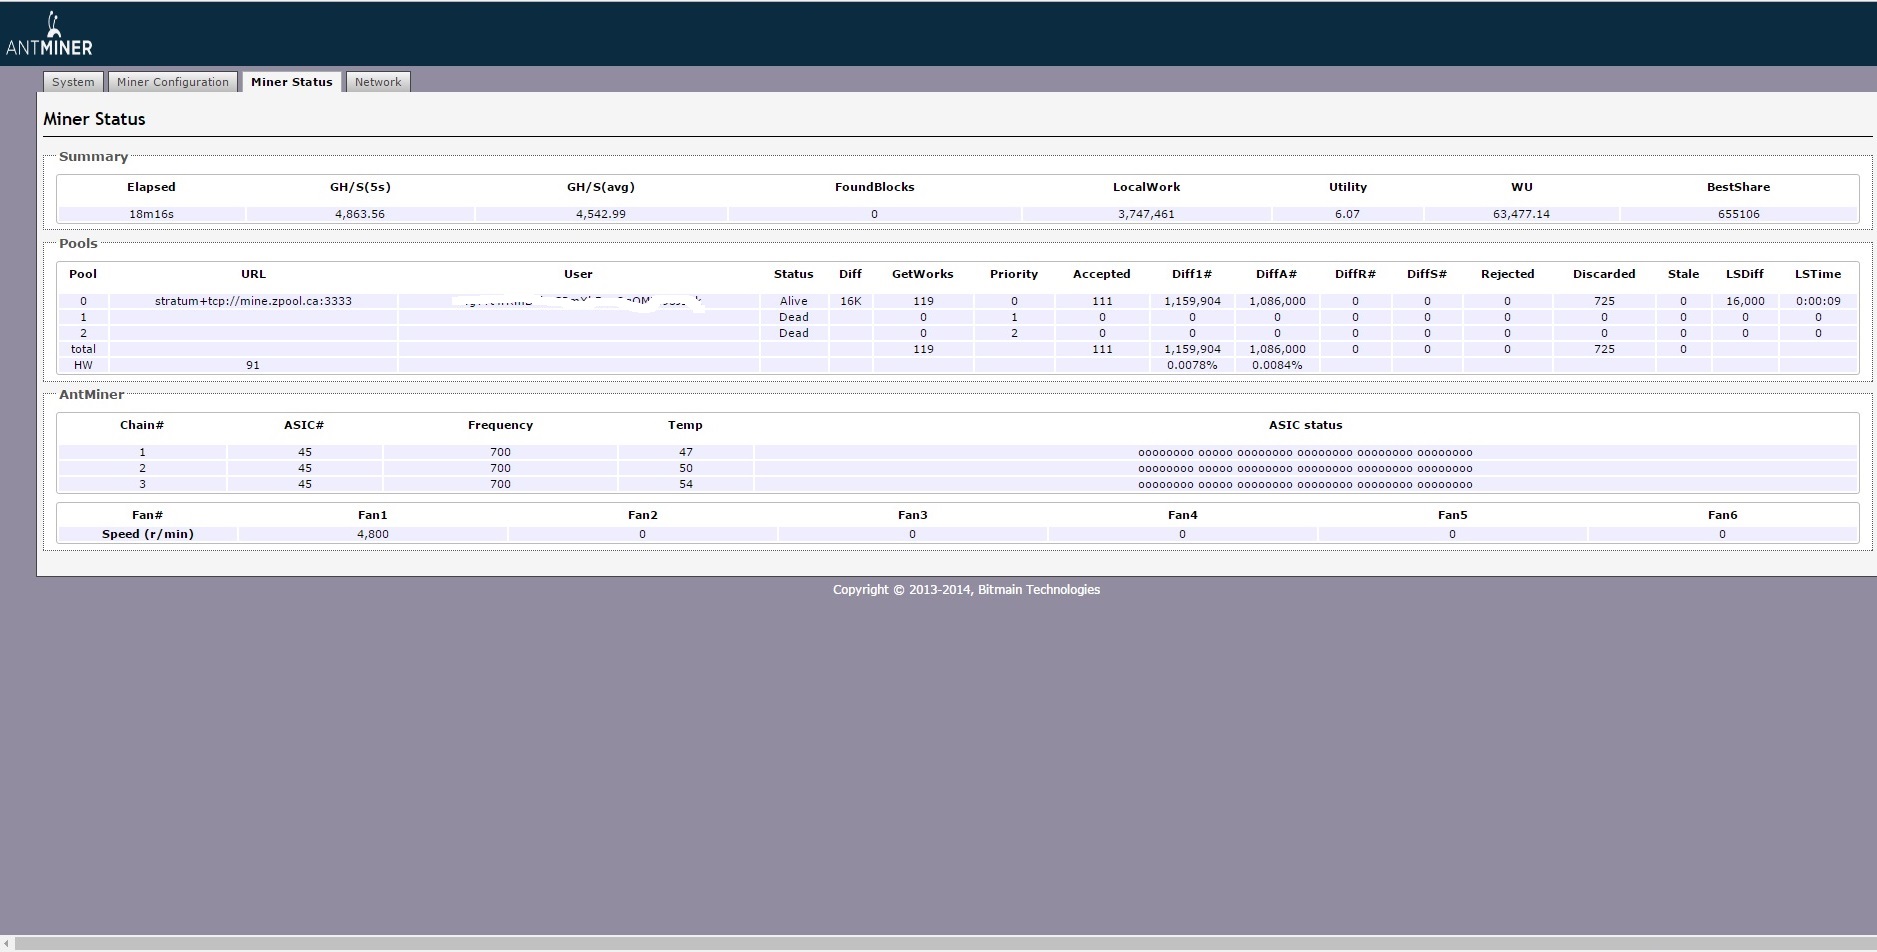Select chain 3 temperature value 54

click(x=686, y=484)
